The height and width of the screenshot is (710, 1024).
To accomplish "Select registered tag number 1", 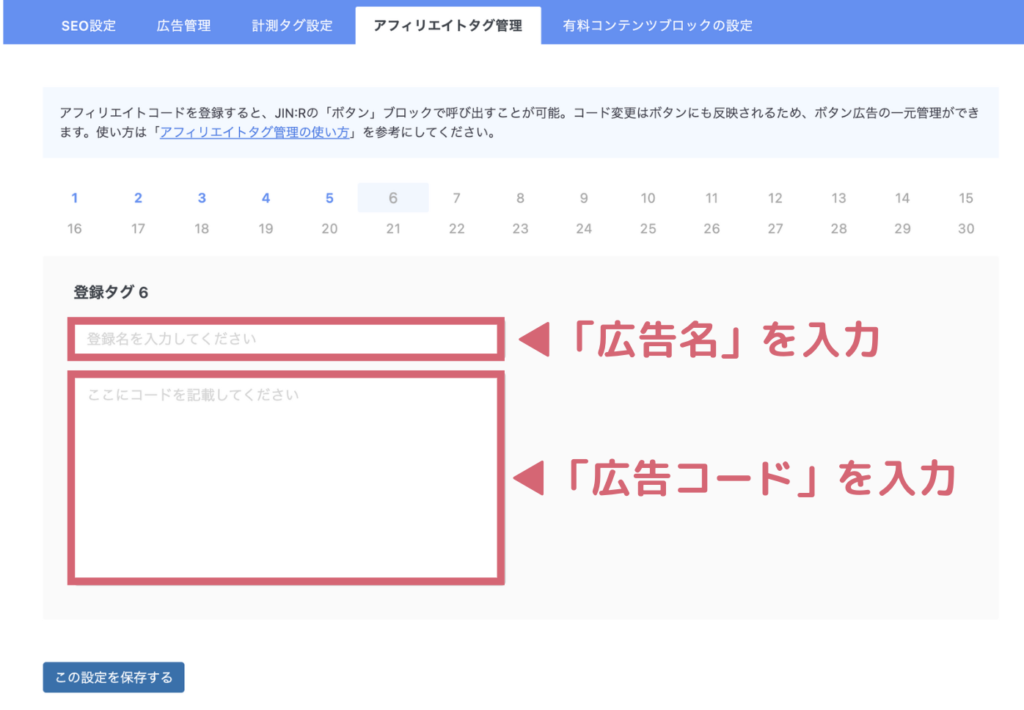I will pos(75,198).
